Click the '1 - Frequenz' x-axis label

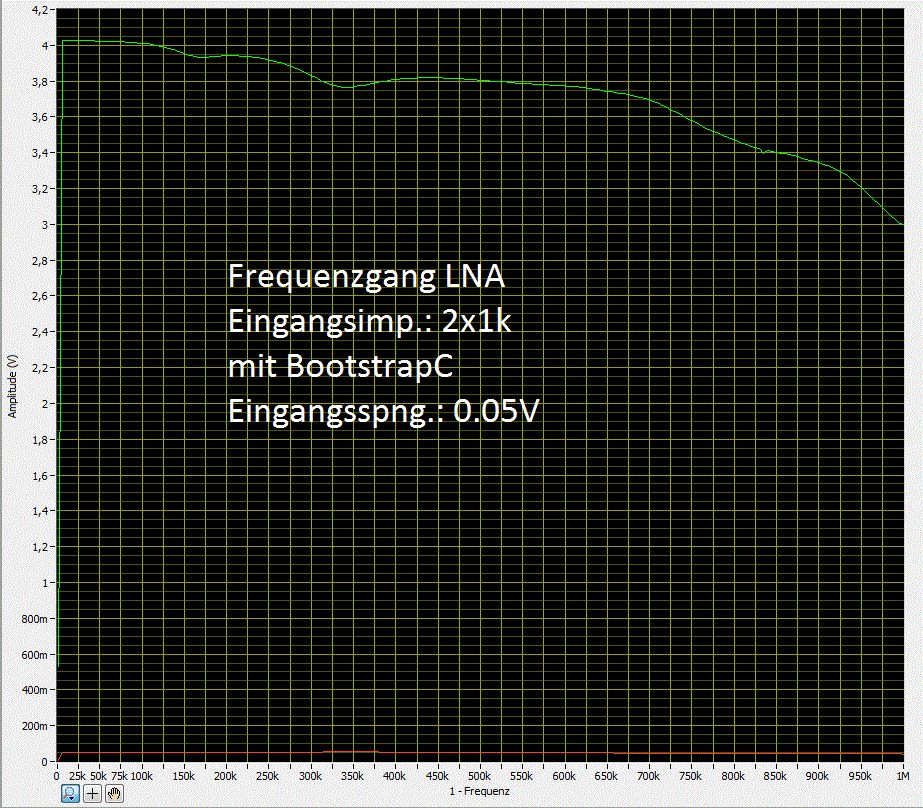click(479, 791)
